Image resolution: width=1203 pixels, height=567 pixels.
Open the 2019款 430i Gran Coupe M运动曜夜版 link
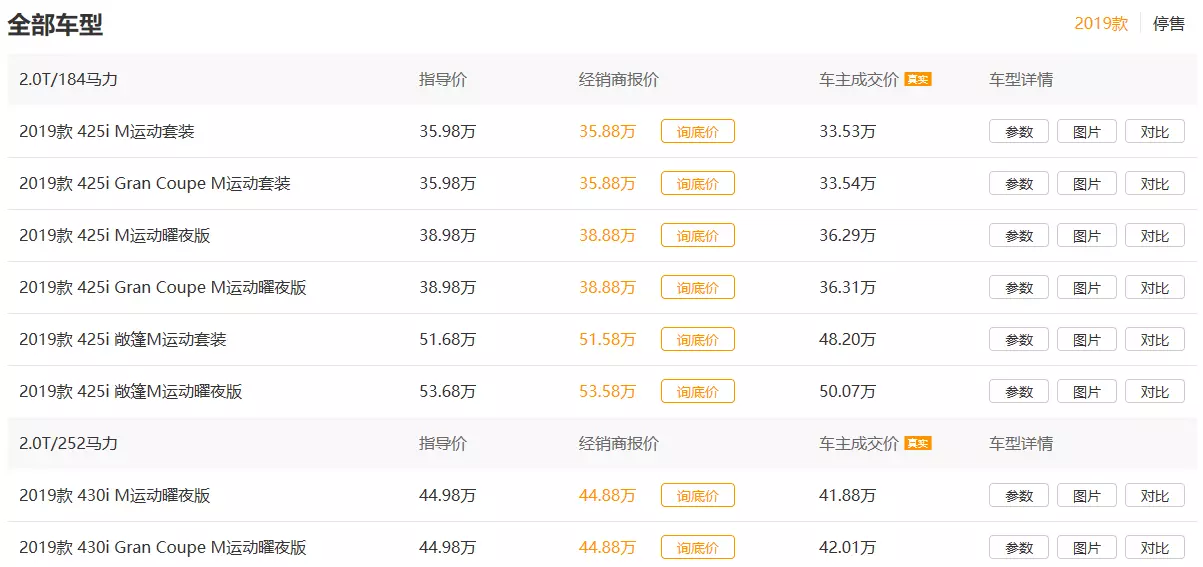(163, 548)
